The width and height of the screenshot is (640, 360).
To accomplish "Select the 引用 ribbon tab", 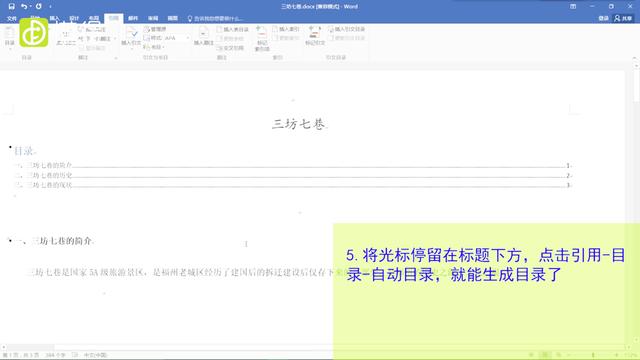I will (x=113, y=18).
